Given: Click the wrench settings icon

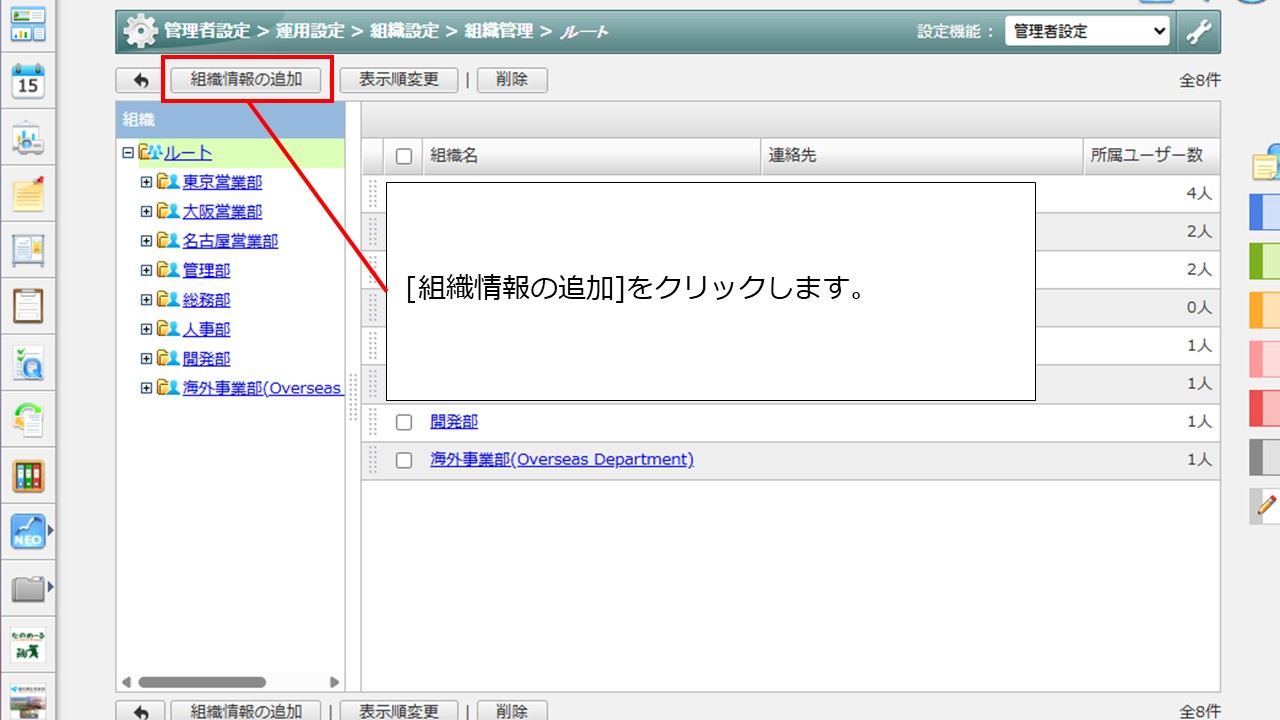Looking at the screenshot, I should pyautogui.click(x=1198, y=32).
